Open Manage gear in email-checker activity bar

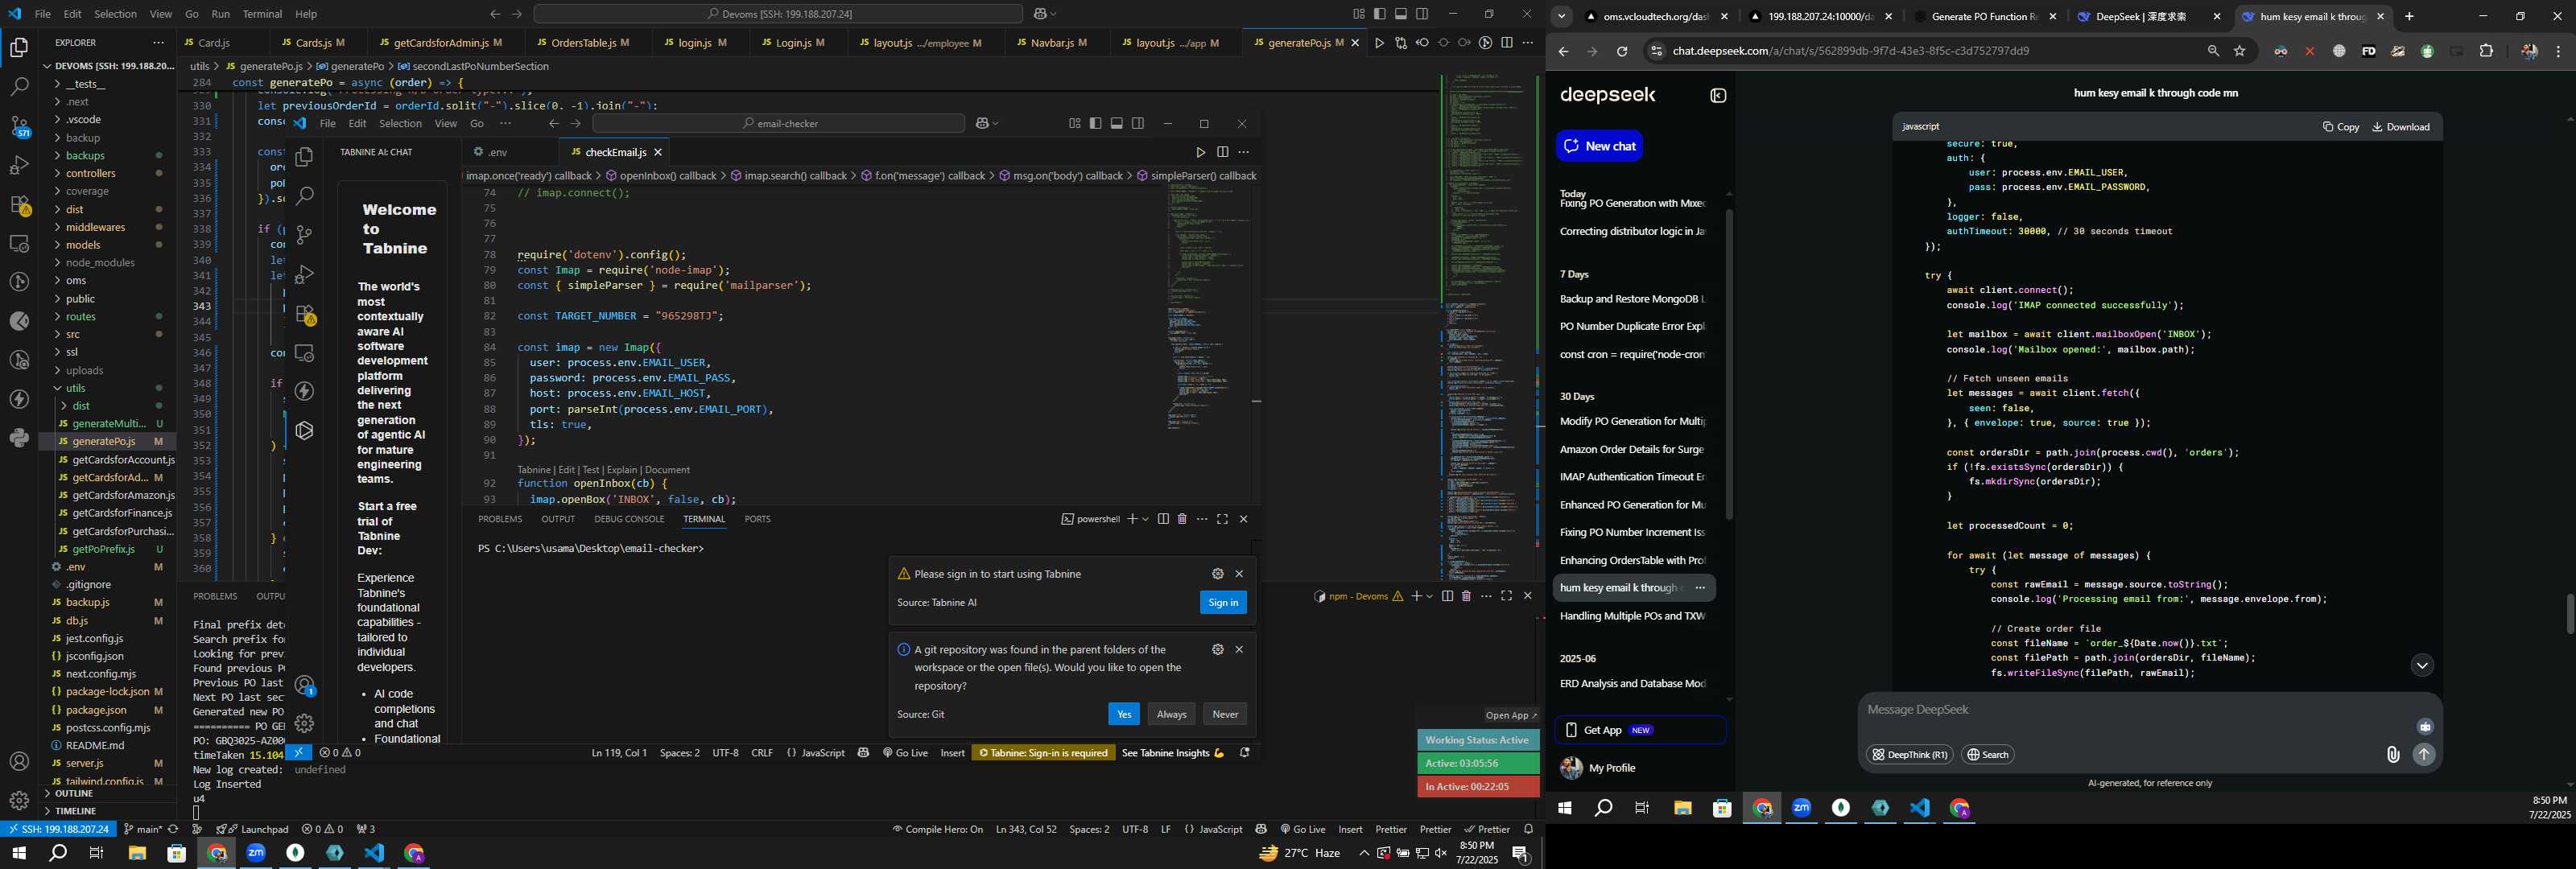305,723
